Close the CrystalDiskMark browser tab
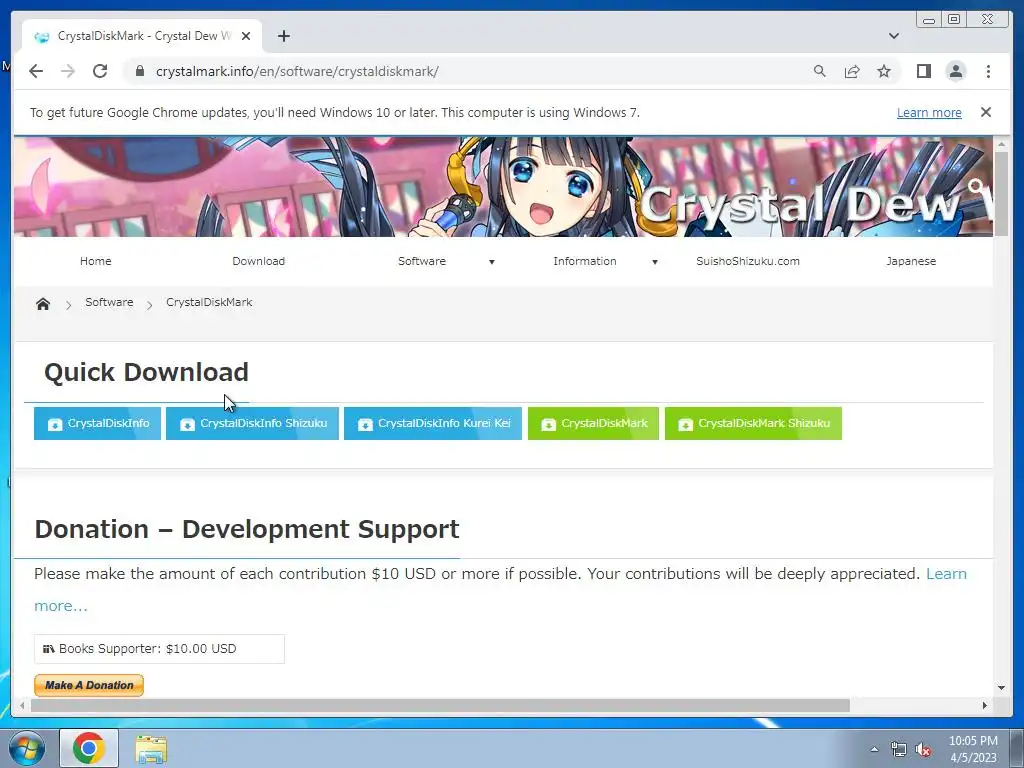This screenshot has width=1024, height=768. coord(246,36)
